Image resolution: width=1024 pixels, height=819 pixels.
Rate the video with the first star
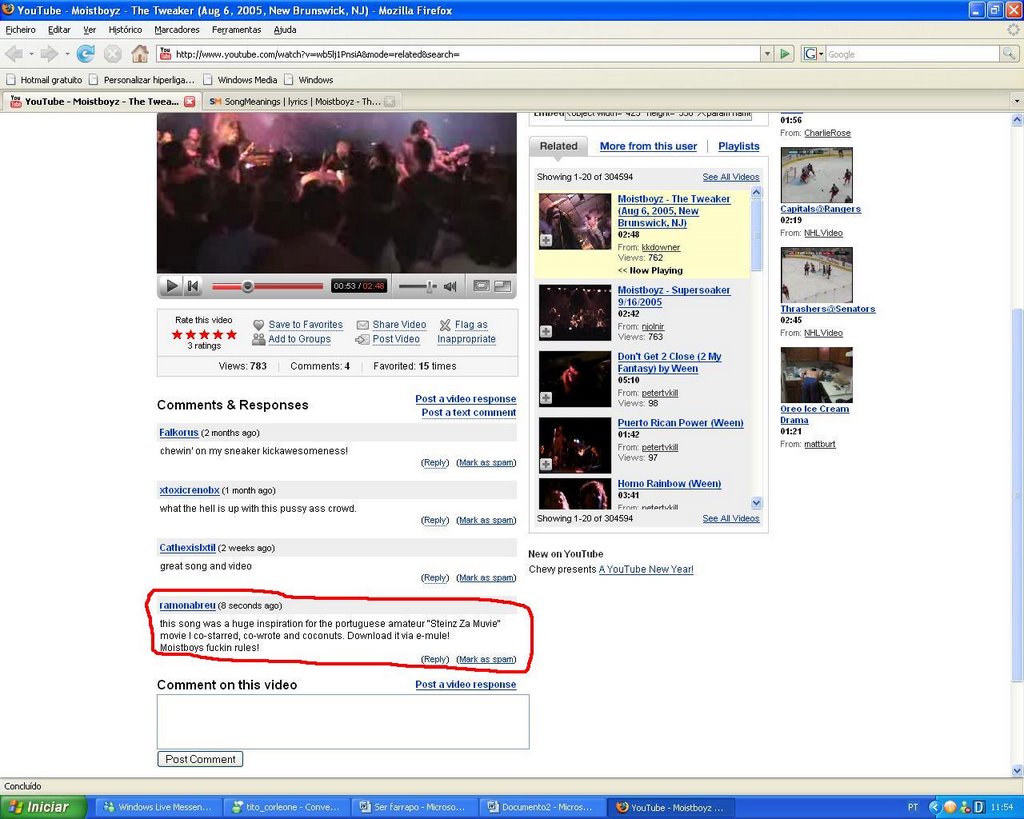point(177,334)
